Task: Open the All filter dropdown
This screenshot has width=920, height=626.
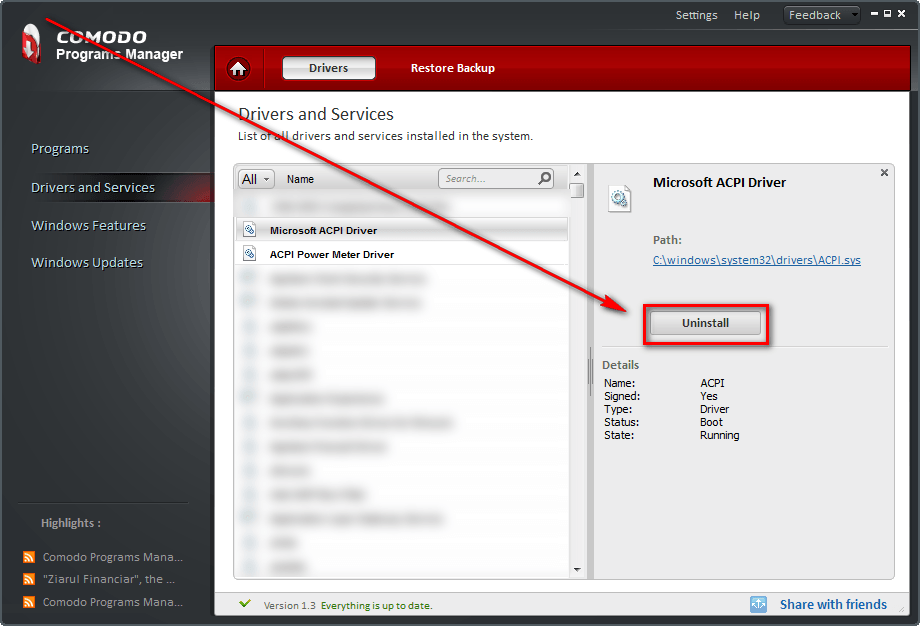Action: [255, 179]
